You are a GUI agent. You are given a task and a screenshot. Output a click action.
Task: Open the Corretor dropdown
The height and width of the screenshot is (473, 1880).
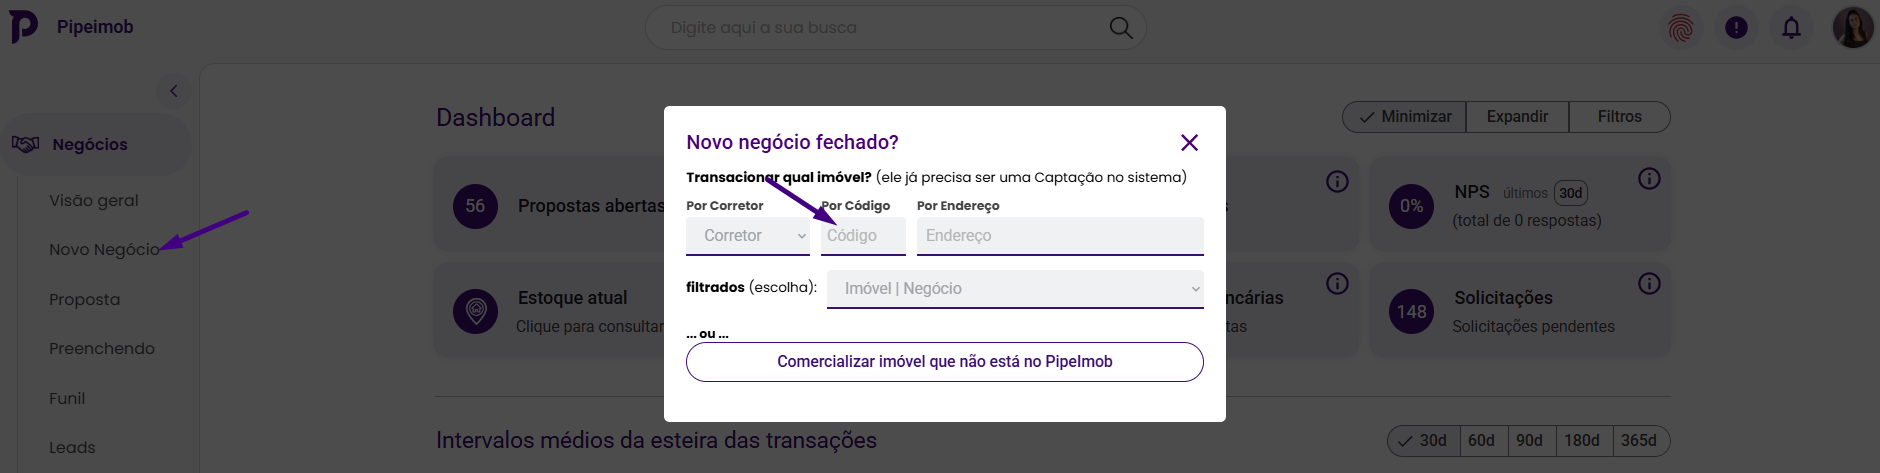point(748,236)
